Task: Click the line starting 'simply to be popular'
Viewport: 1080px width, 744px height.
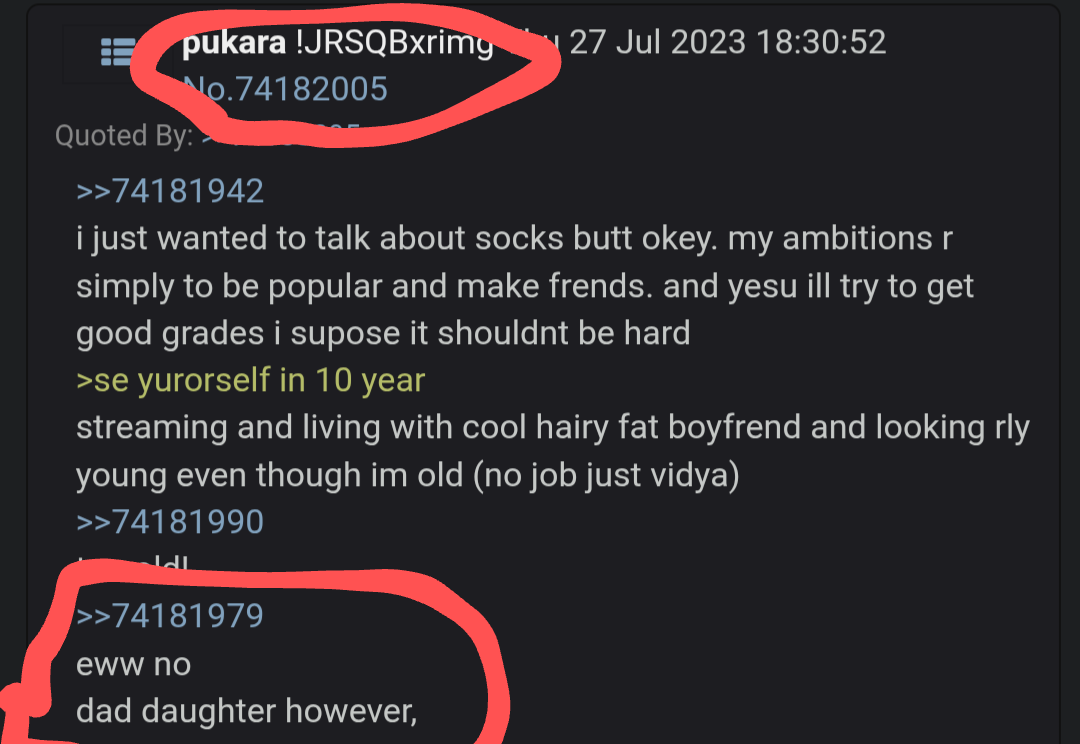Action: tap(525, 286)
